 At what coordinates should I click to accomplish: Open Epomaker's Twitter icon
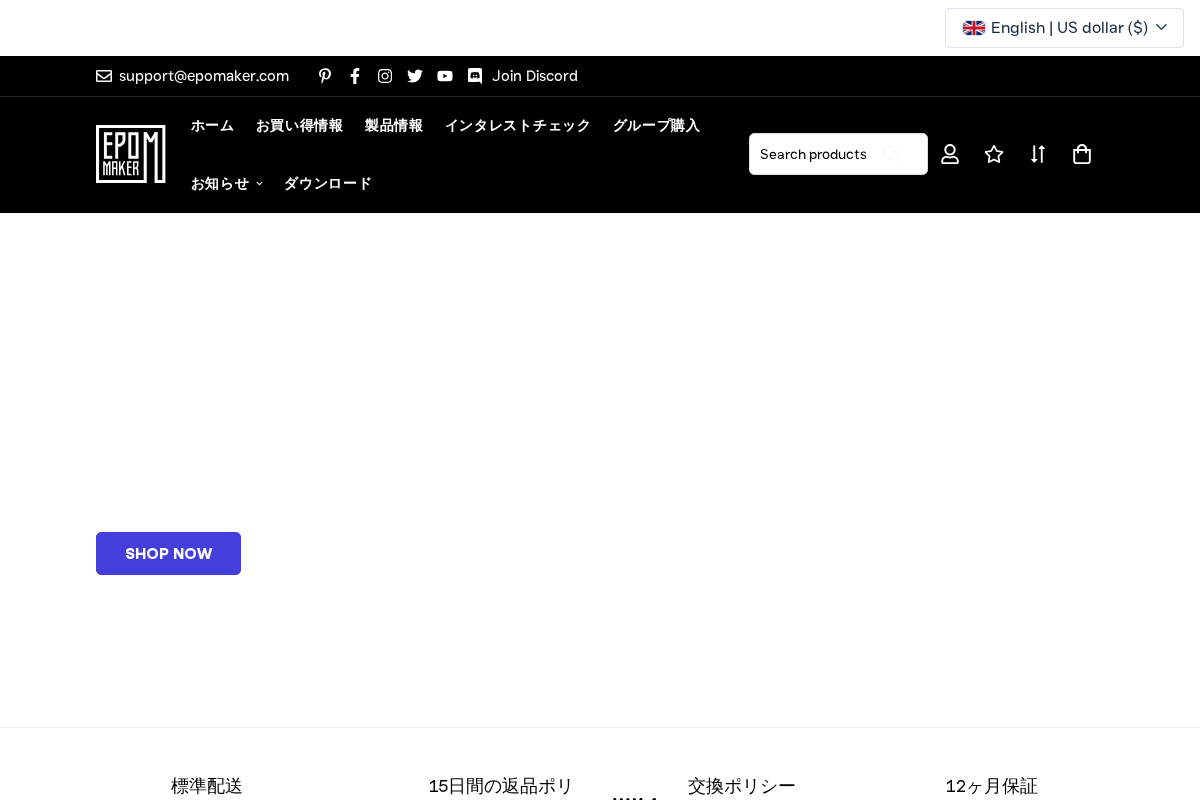[x=415, y=76]
